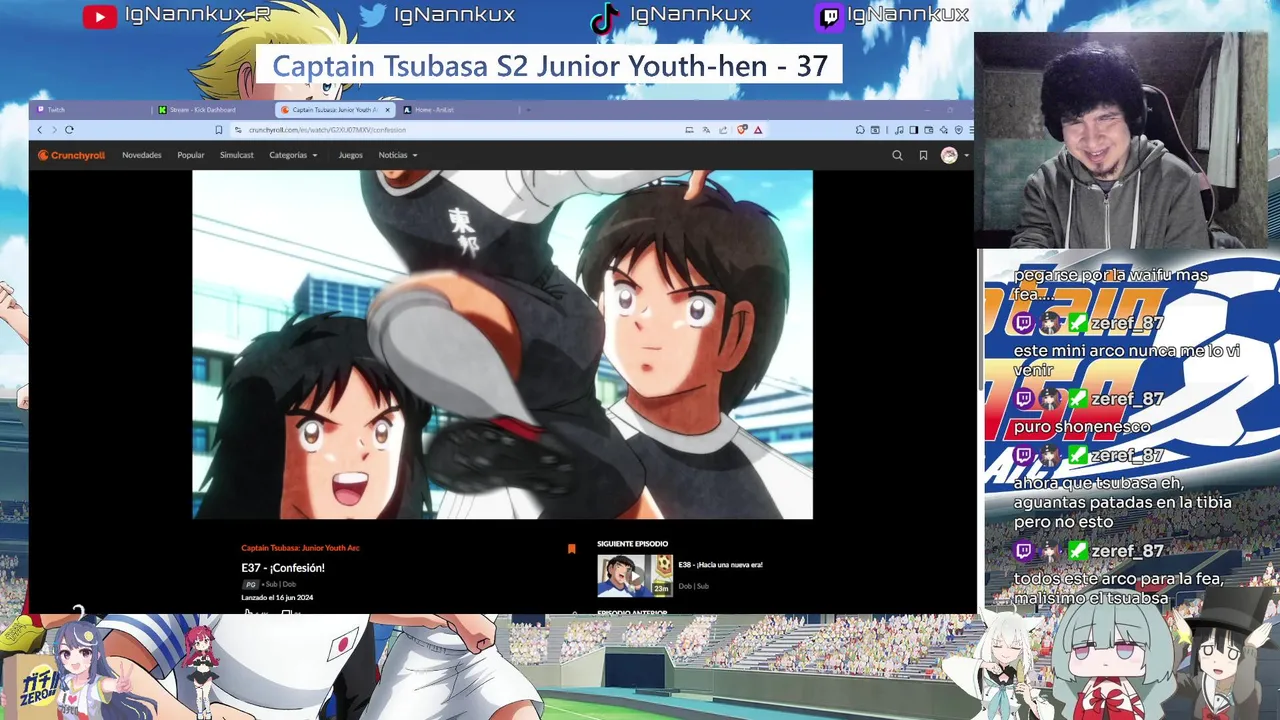Open Crunchyroll search magnifier icon
1280x720 pixels.
[x=897, y=155]
